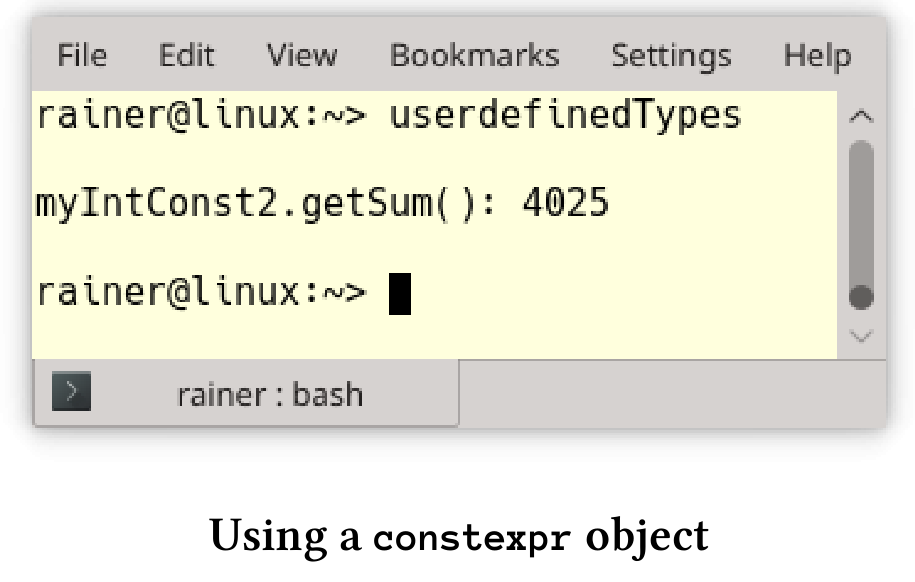This screenshot has height=582, width=915.
Task: Click the scrollbar down arrow
Action: (861, 336)
